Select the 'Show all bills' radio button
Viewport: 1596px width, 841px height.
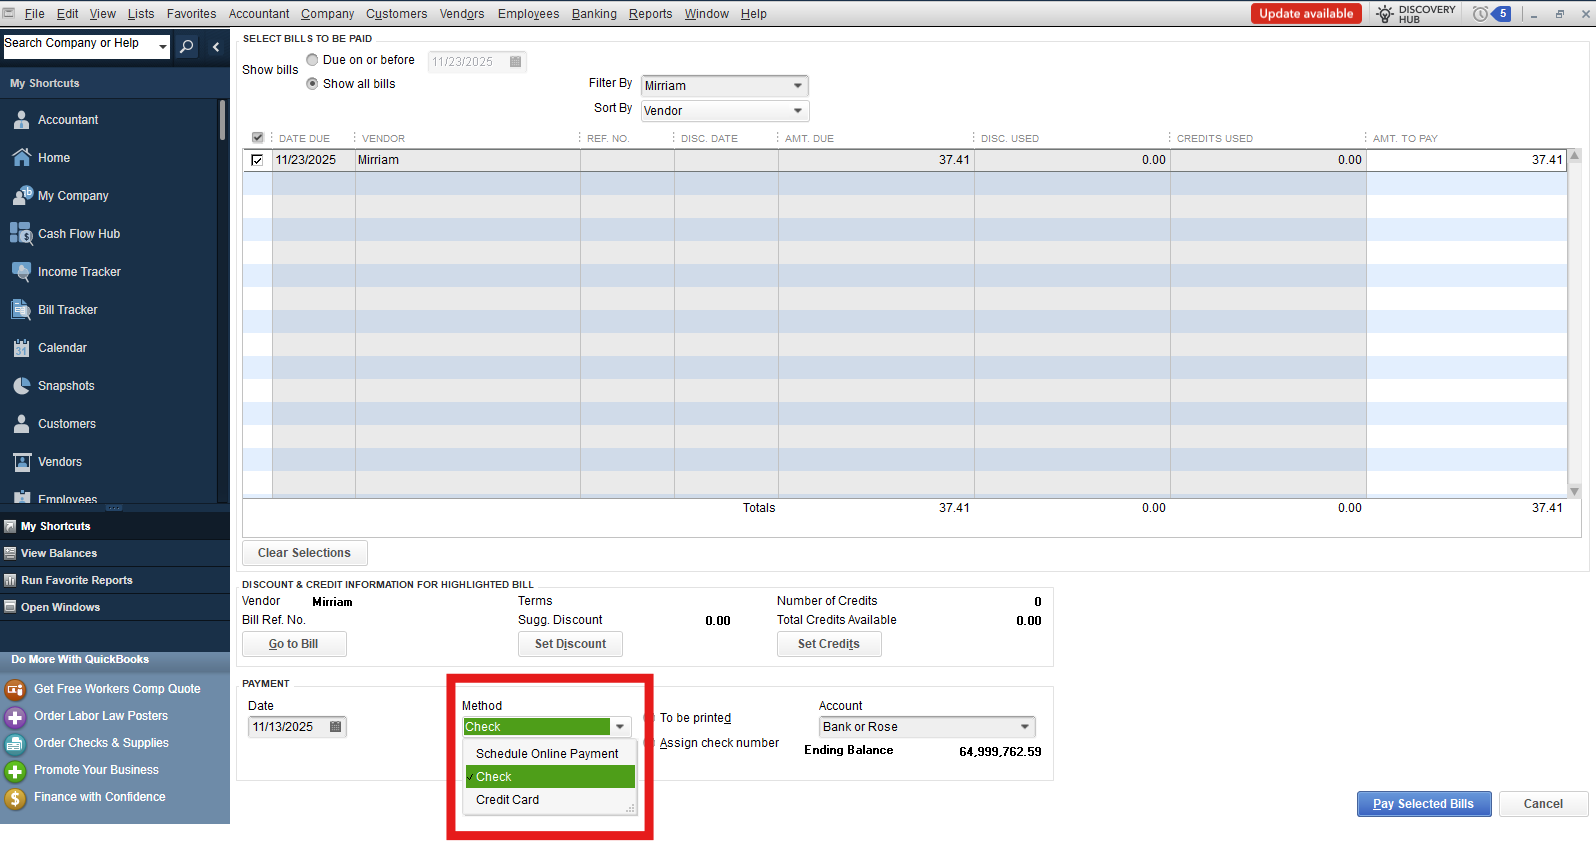pyautogui.click(x=312, y=84)
